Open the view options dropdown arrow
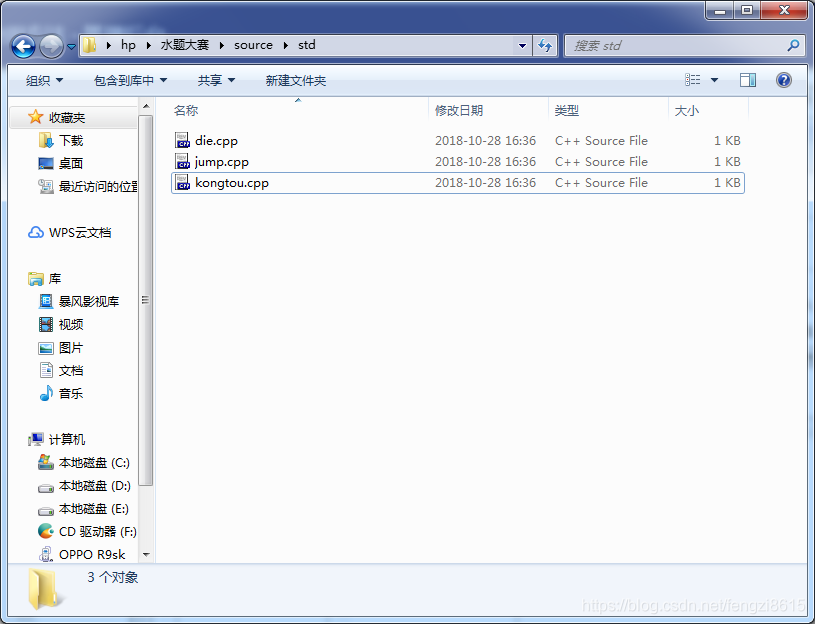 pos(714,80)
